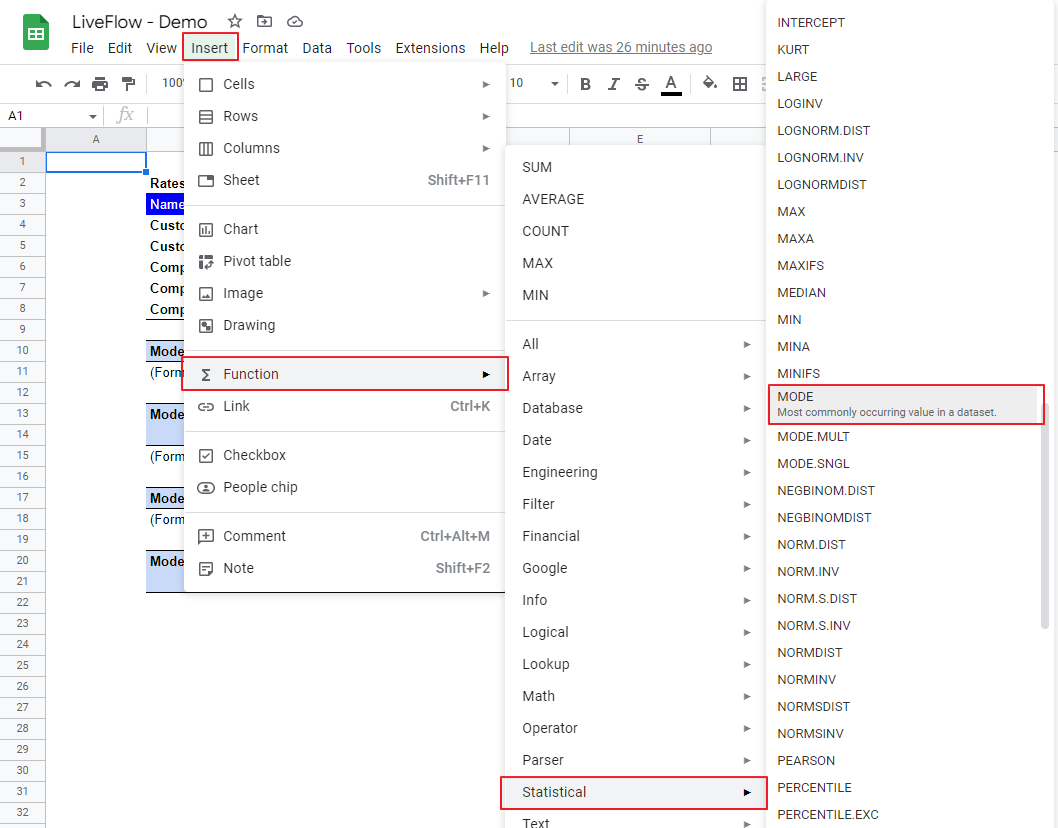Open the Edit menu
This screenshot has width=1058, height=828.
click(x=119, y=48)
